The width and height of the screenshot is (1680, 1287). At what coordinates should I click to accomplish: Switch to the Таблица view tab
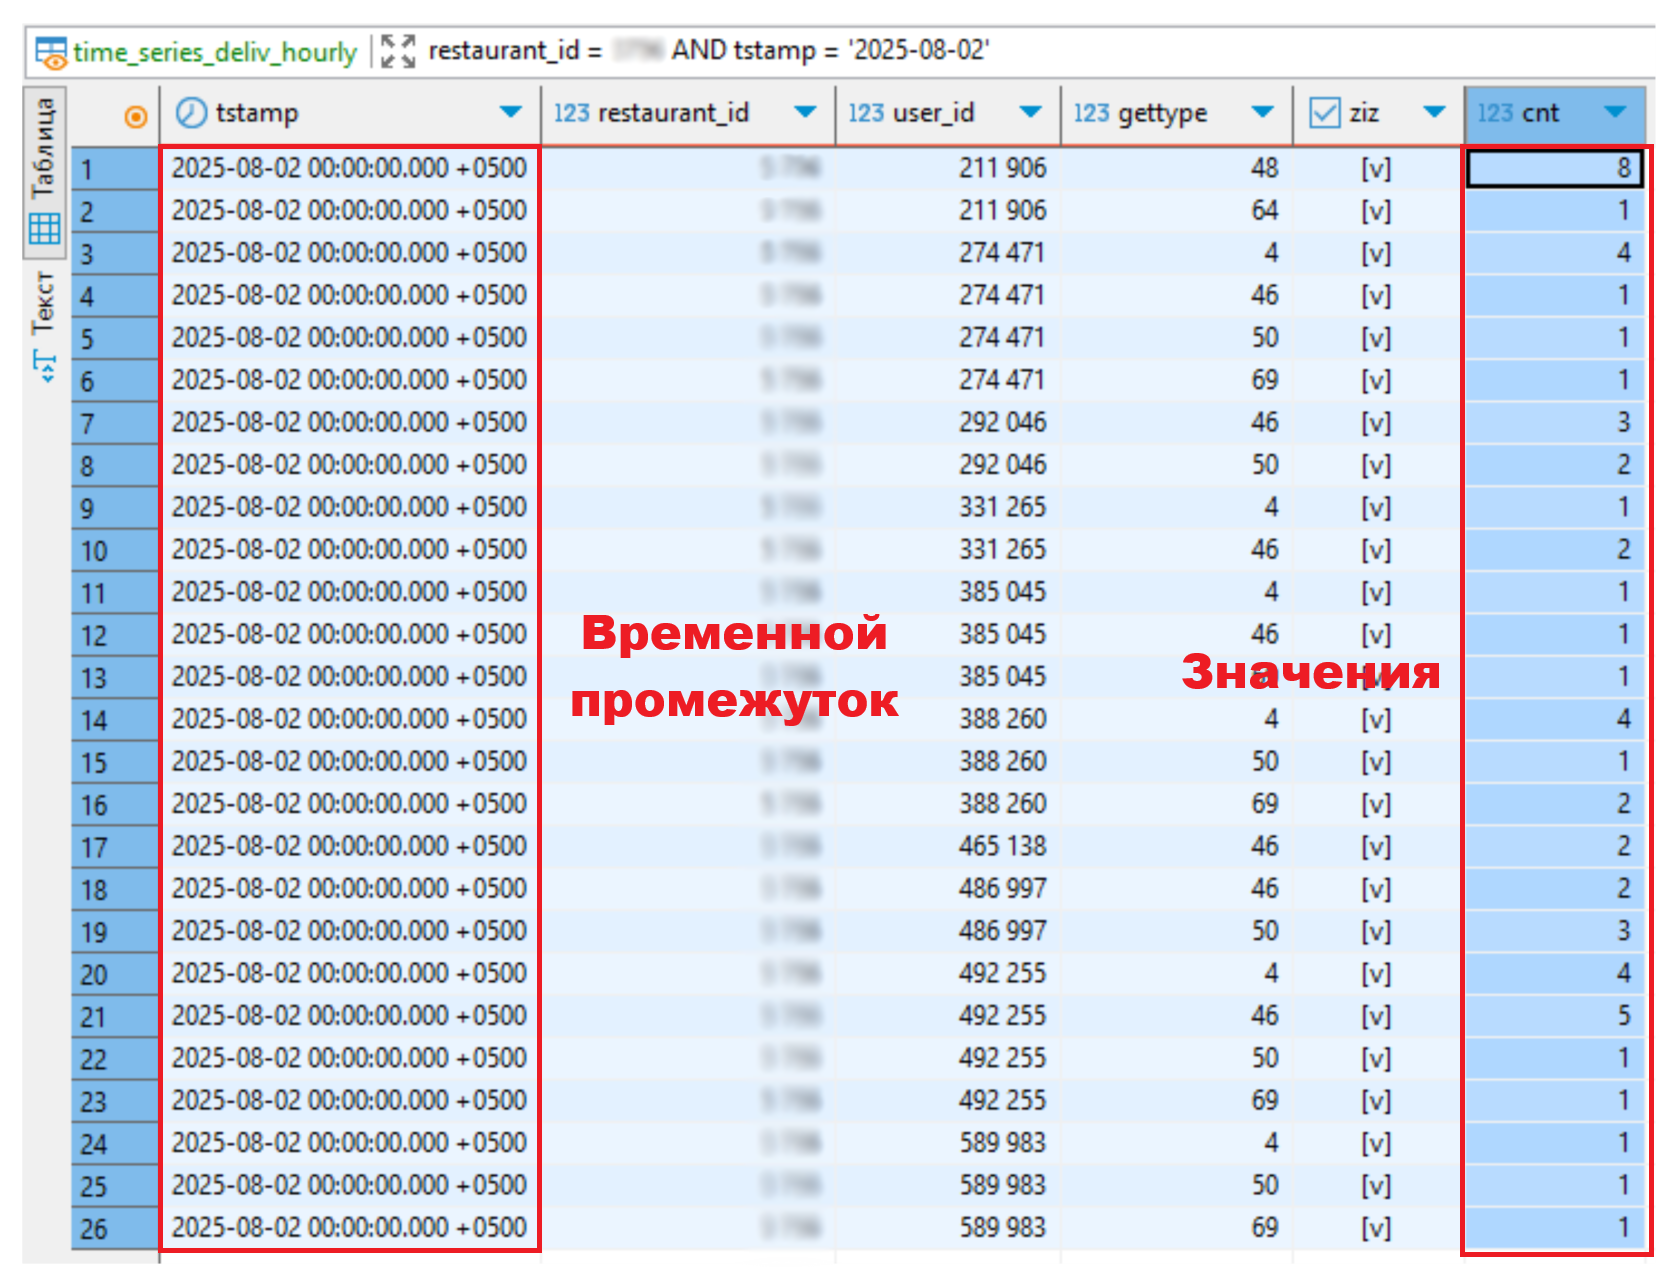[x=43, y=170]
